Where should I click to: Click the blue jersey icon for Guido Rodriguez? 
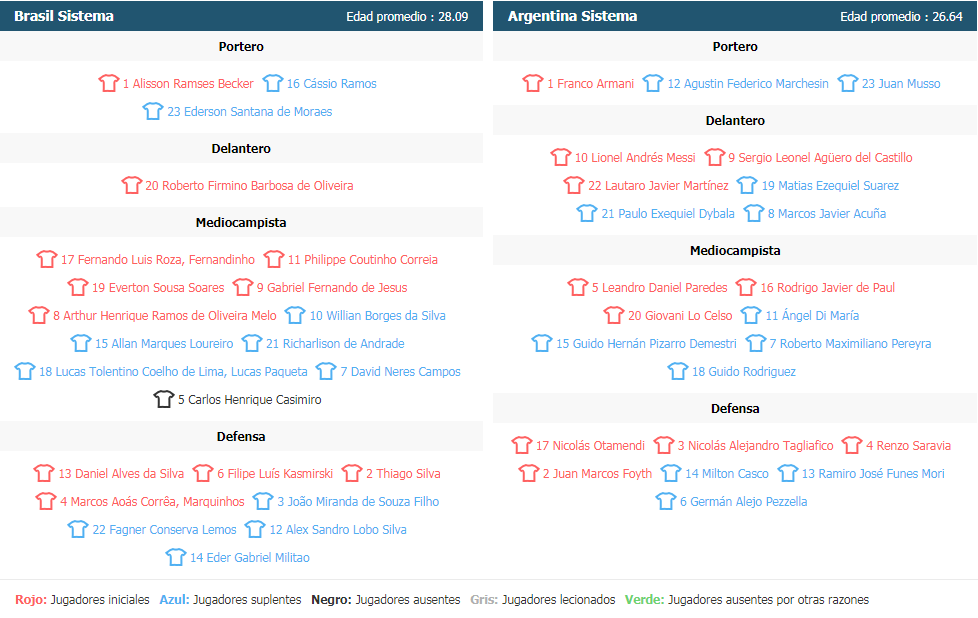coord(678,372)
